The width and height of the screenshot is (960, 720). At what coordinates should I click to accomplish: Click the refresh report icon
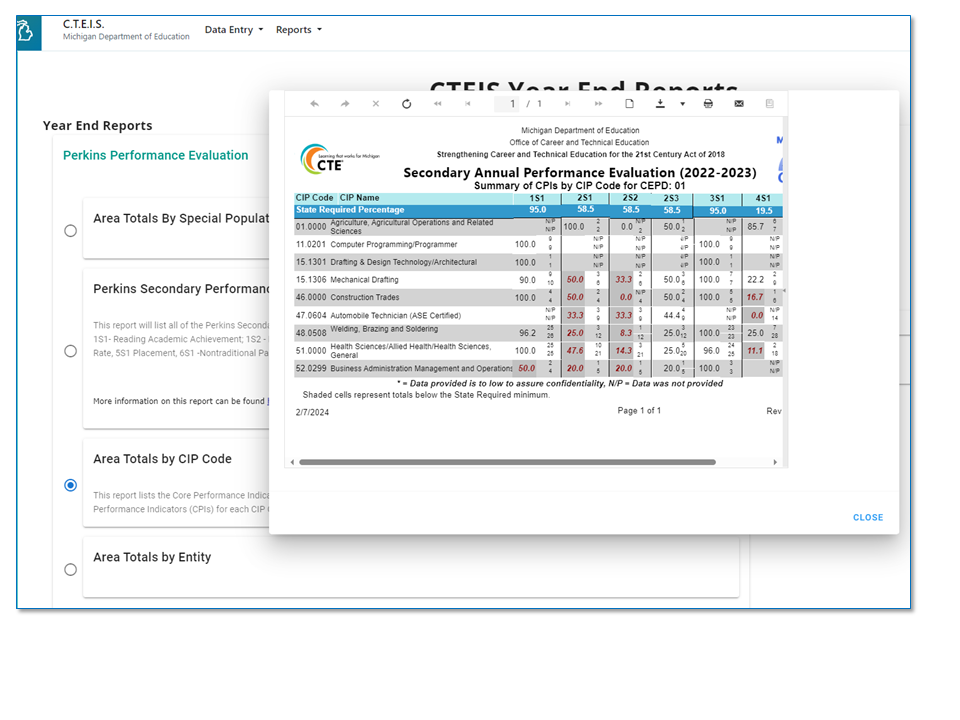[x=406, y=104]
